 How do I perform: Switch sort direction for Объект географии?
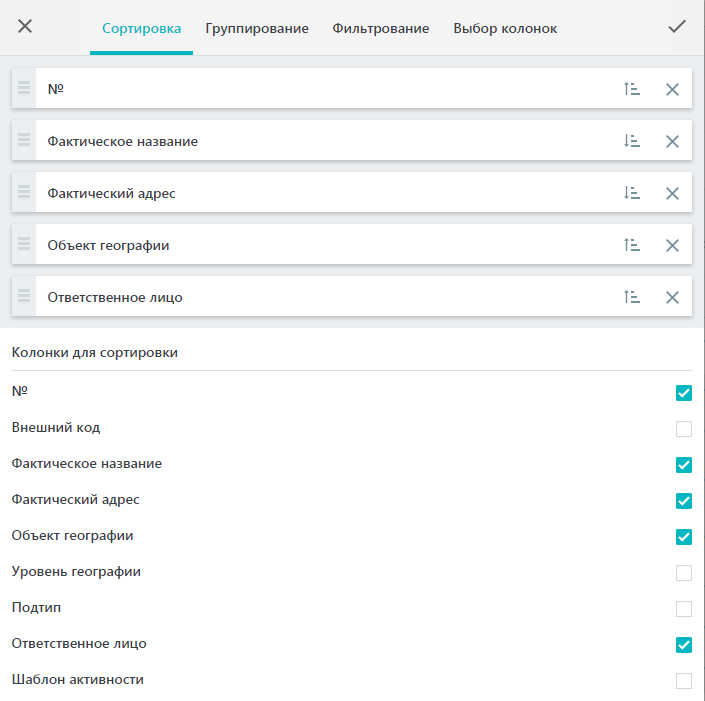[x=631, y=245]
